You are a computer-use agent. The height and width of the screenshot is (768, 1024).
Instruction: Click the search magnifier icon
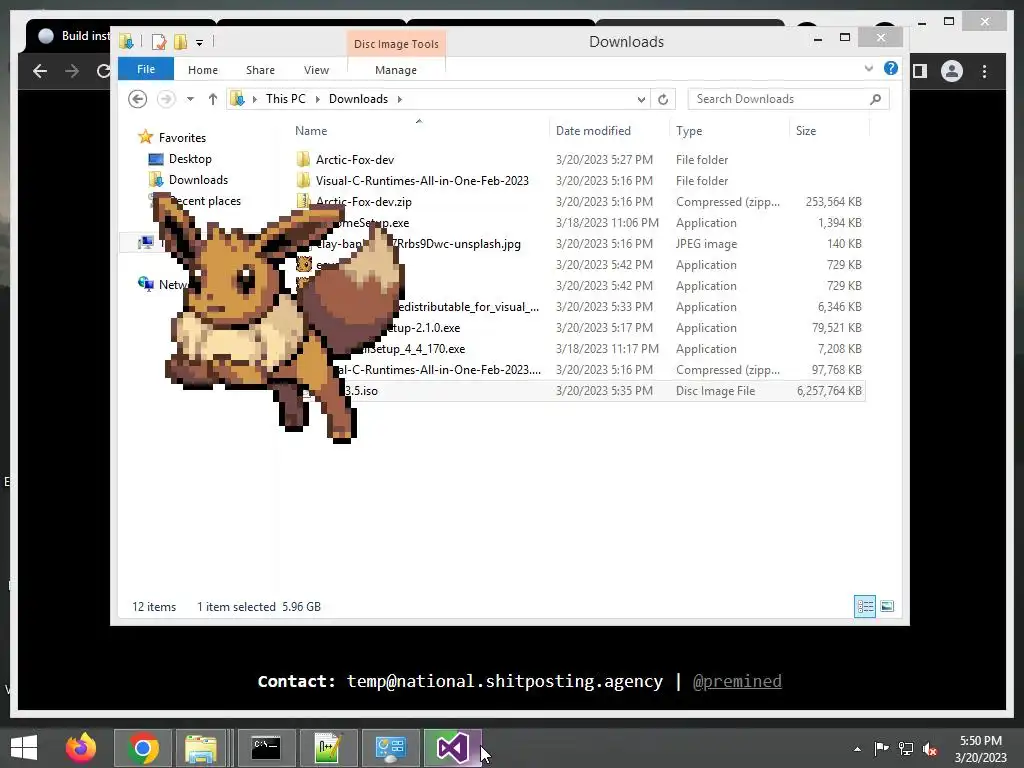[x=876, y=99]
